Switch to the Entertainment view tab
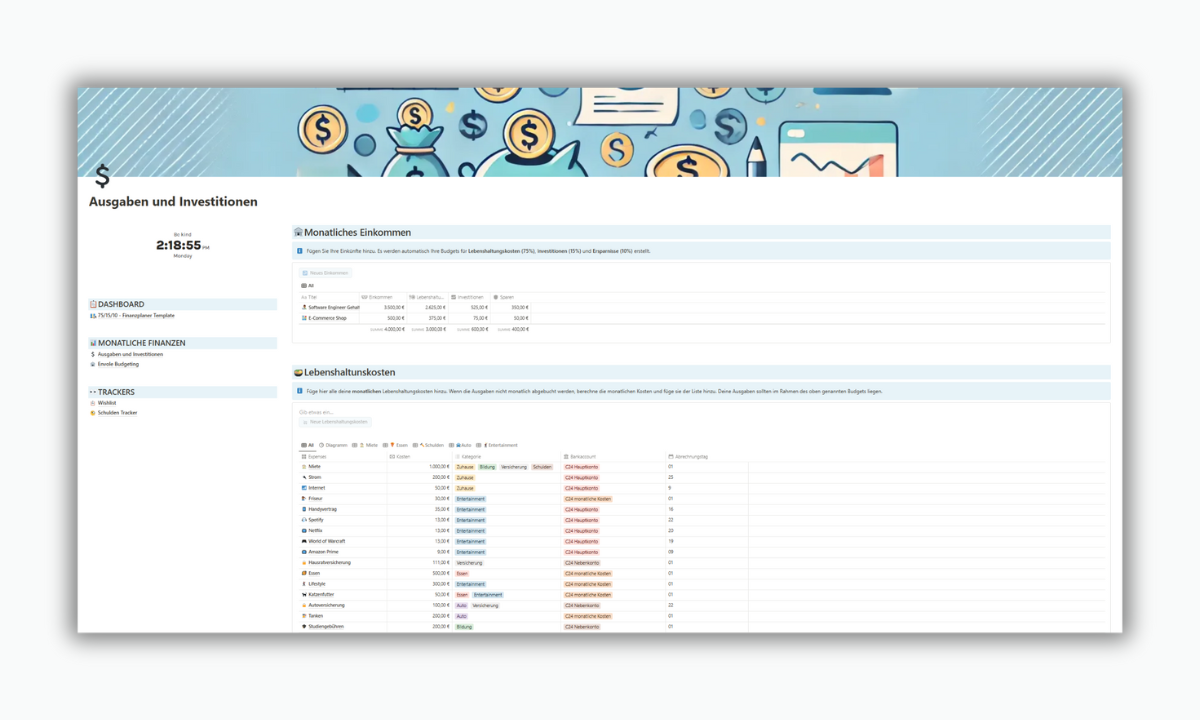 503,445
